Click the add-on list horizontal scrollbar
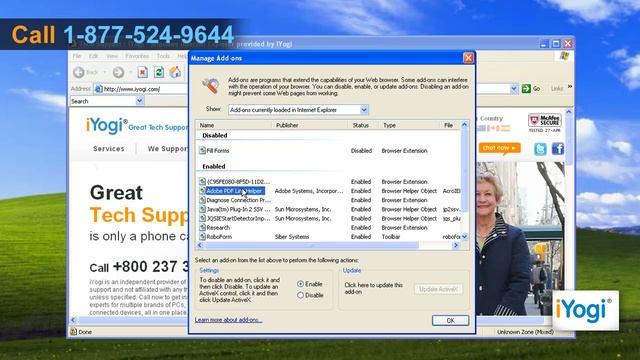This screenshot has height=360, width=640. pyautogui.click(x=311, y=245)
